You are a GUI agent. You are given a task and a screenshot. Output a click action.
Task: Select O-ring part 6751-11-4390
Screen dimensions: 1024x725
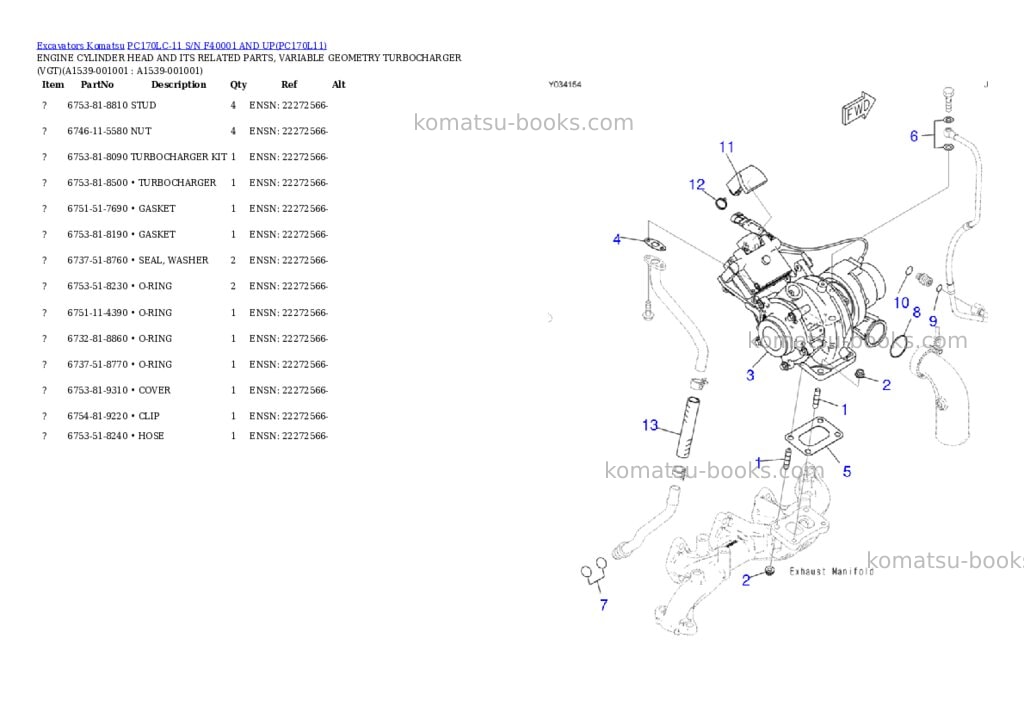click(x=120, y=313)
